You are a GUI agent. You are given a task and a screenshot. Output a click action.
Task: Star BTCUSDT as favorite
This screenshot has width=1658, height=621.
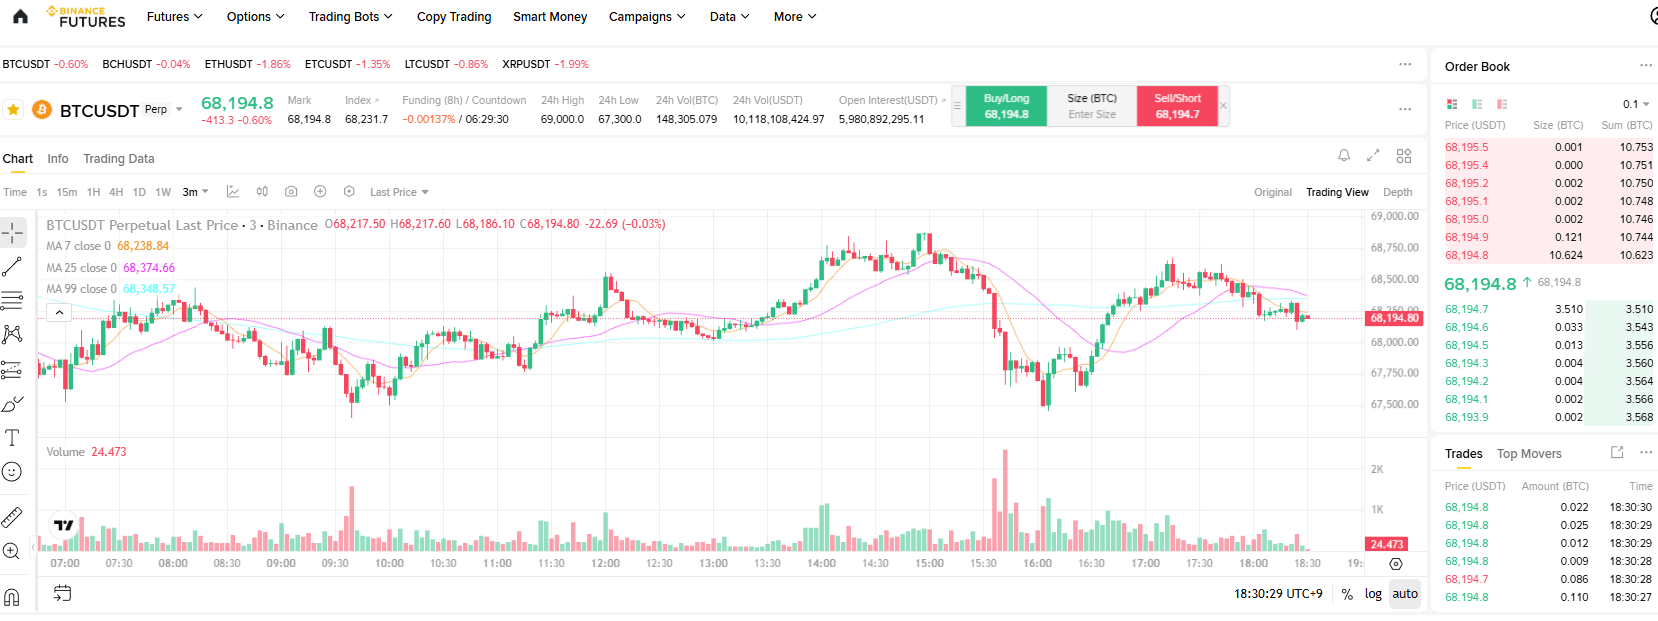[13, 110]
